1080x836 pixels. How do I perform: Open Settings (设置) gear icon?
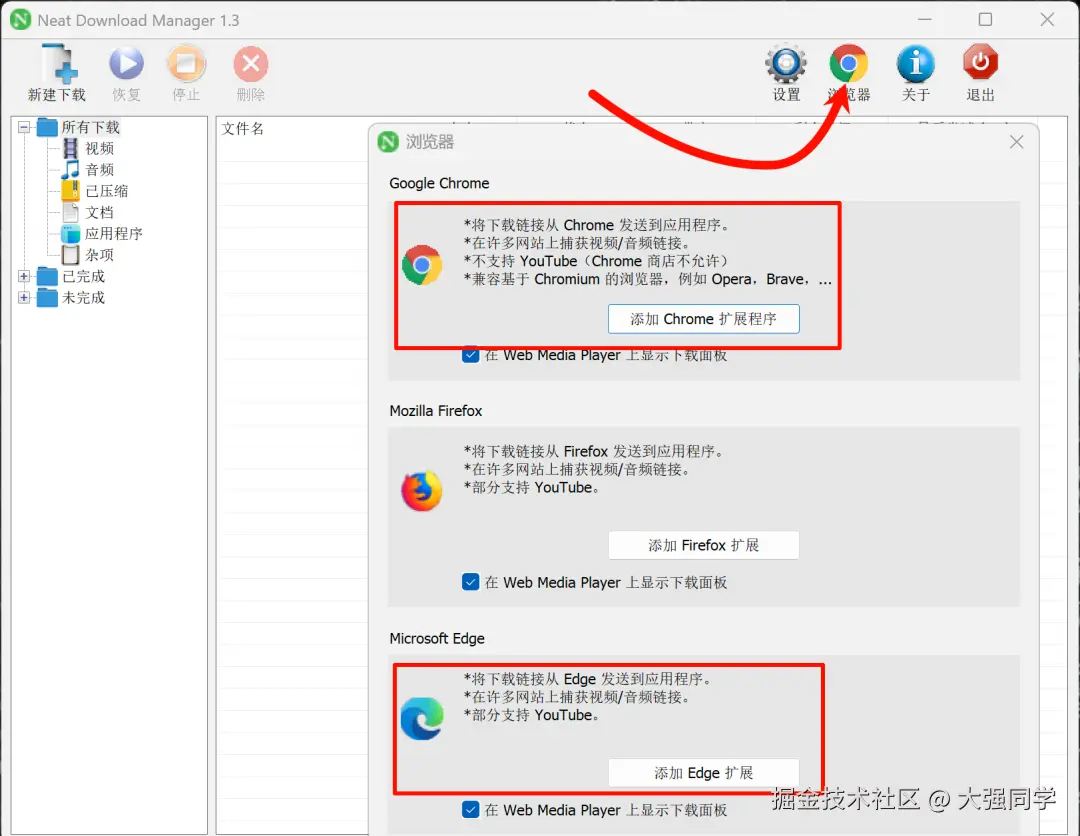coord(786,64)
